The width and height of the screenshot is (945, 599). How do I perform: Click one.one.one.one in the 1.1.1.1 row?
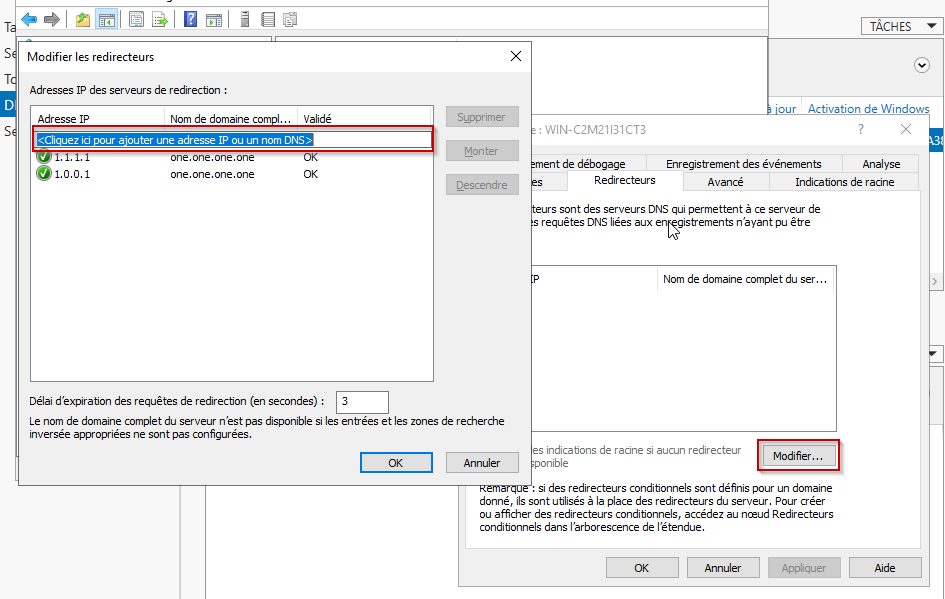pos(212,157)
